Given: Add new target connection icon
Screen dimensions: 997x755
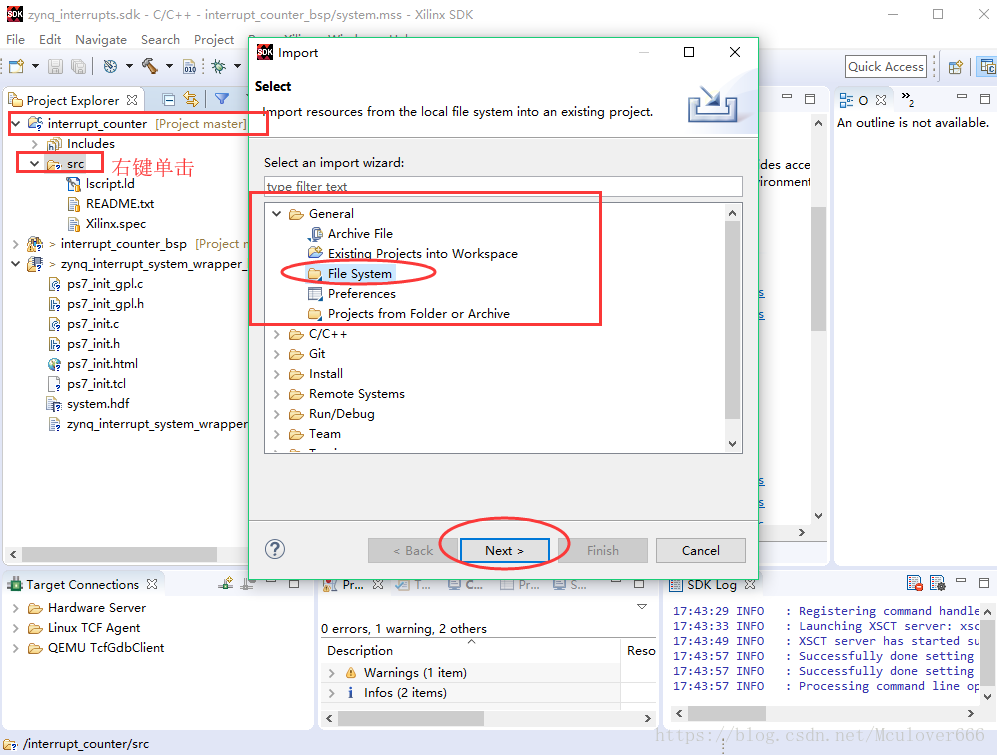Looking at the screenshot, I should click(226, 583).
